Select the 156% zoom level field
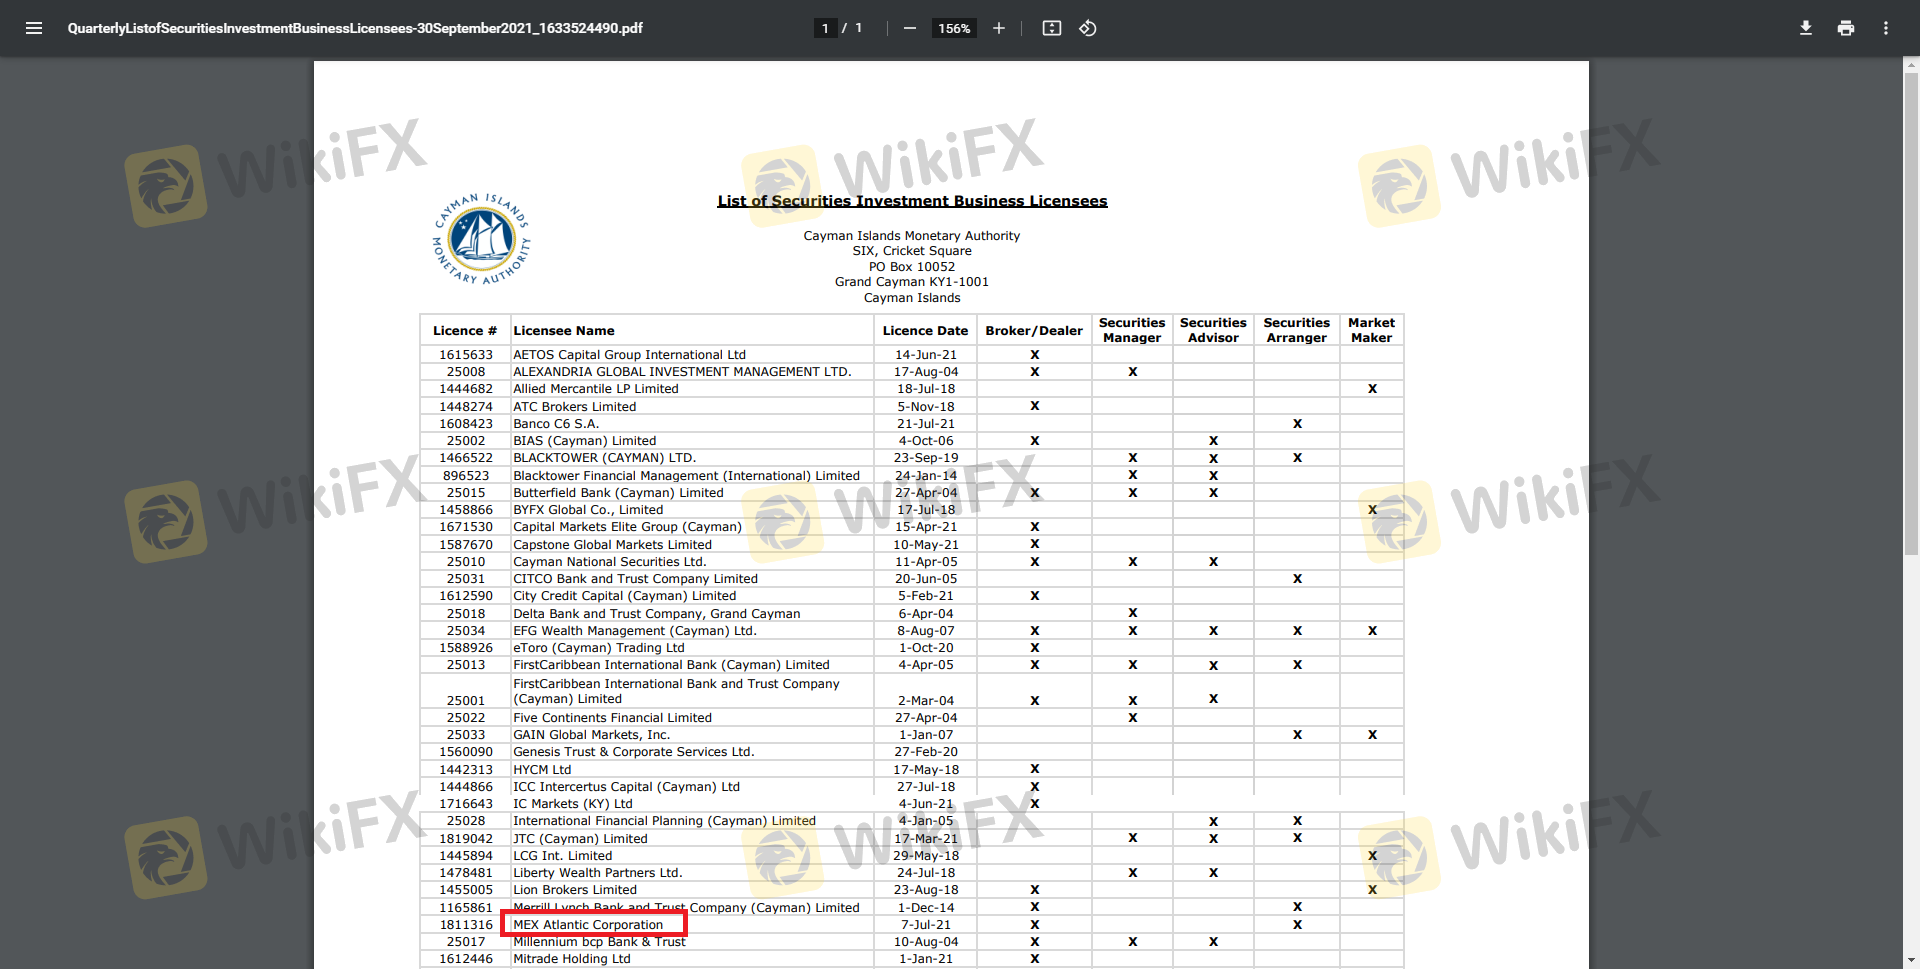Viewport: 1920px width, 969px height. 953,28
